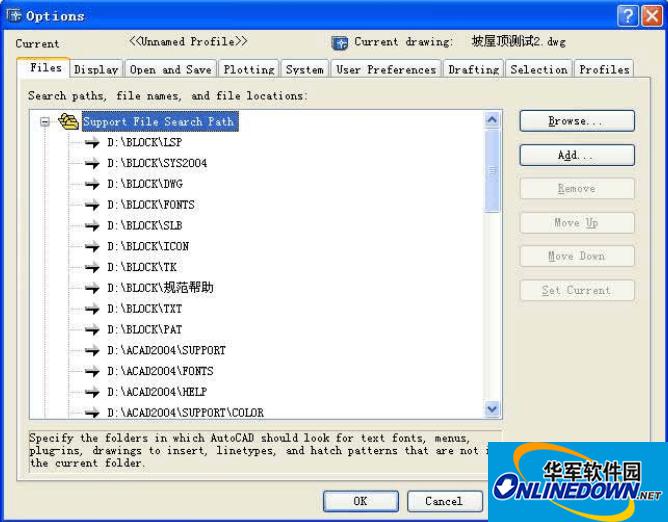This screenshot has width=668, height=522.
Task: Click the arrow icon beside D:\BLOCK\DWG
Action: click(92, 184)
